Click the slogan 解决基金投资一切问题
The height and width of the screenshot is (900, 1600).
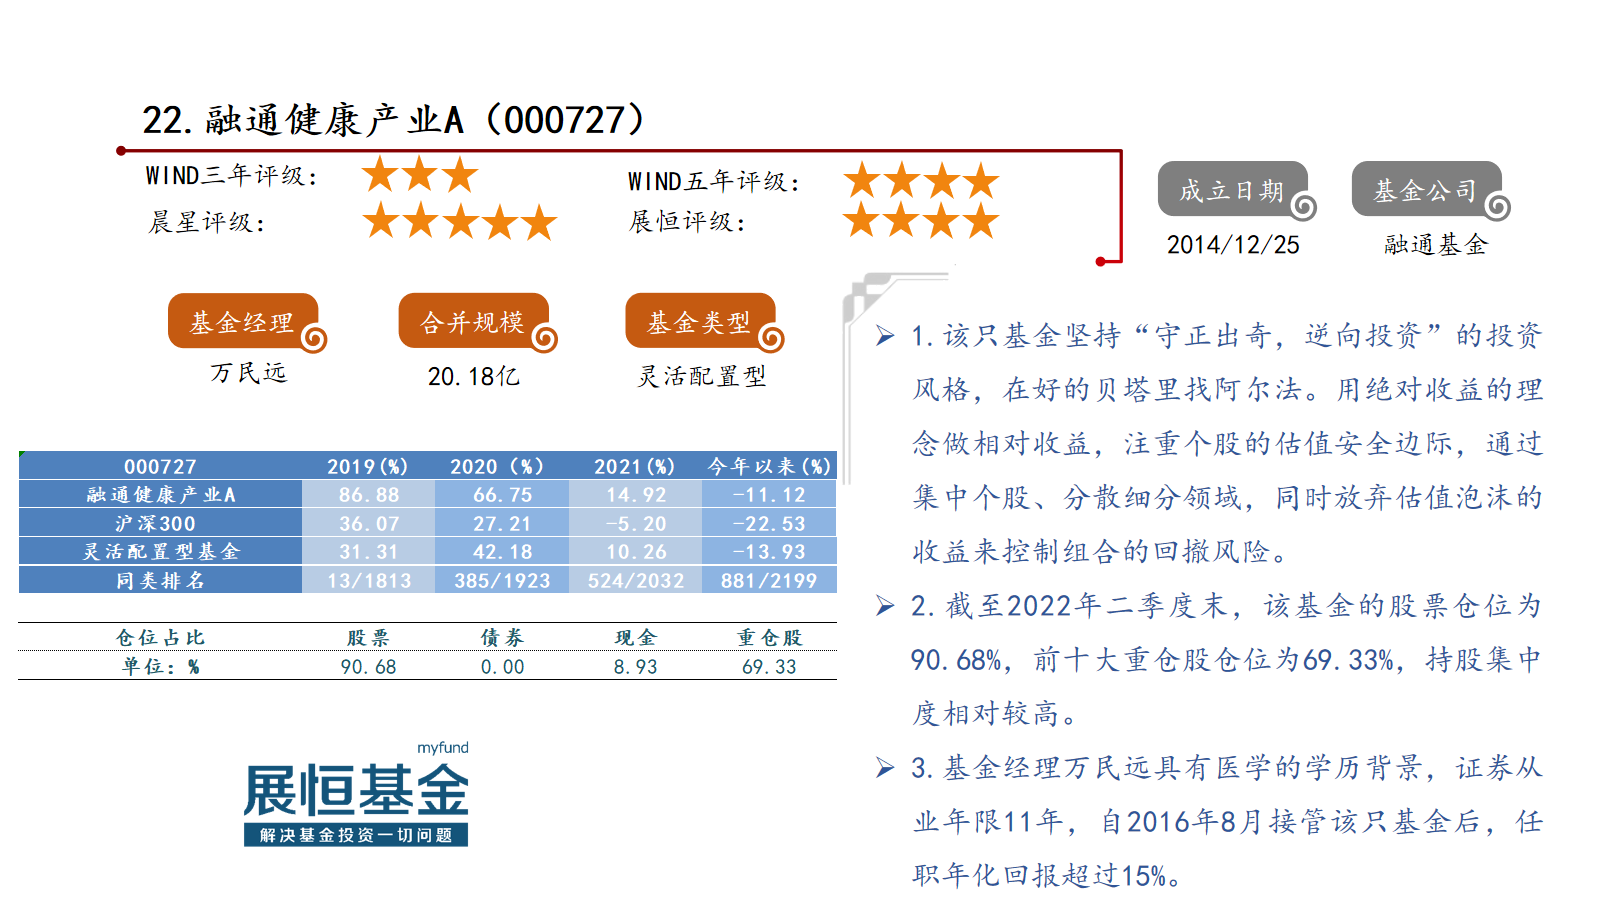(356, 835)
